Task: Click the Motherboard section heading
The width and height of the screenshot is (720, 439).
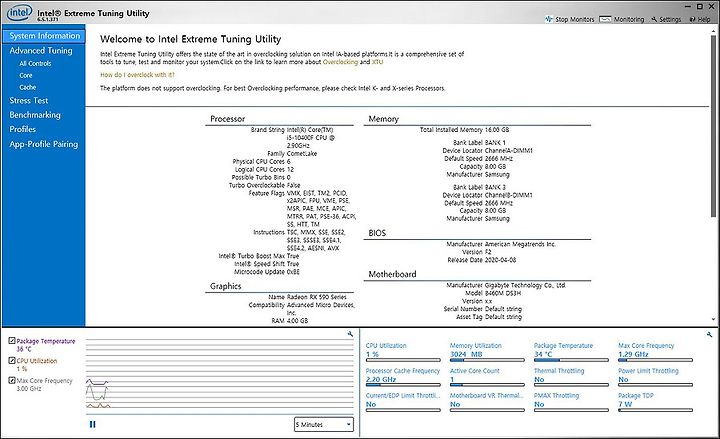Action: (x=392, y=274)
